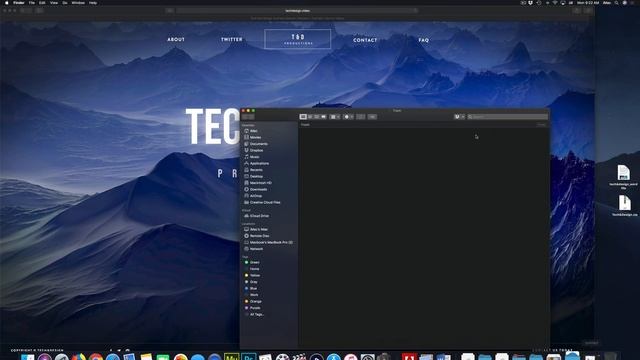Select Remote Disc under Locations

(x=256, y=236)
